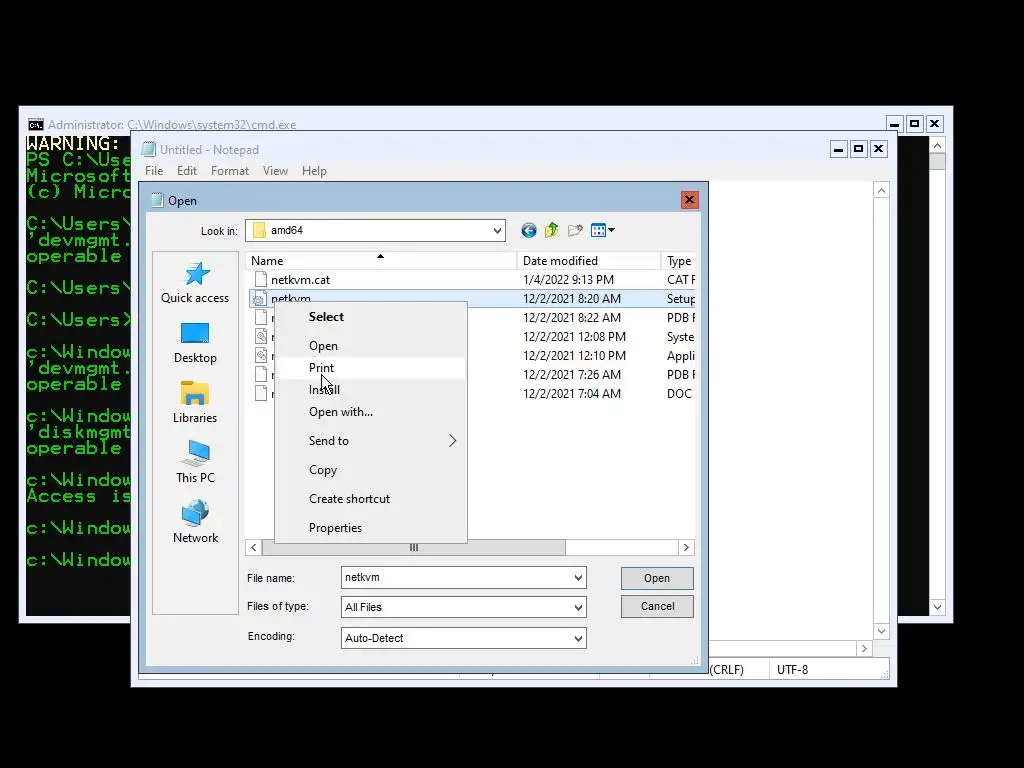Screen dimensions: 1024x768
Task: Open the Files of type dropdown
Action: tap(578, 607)
